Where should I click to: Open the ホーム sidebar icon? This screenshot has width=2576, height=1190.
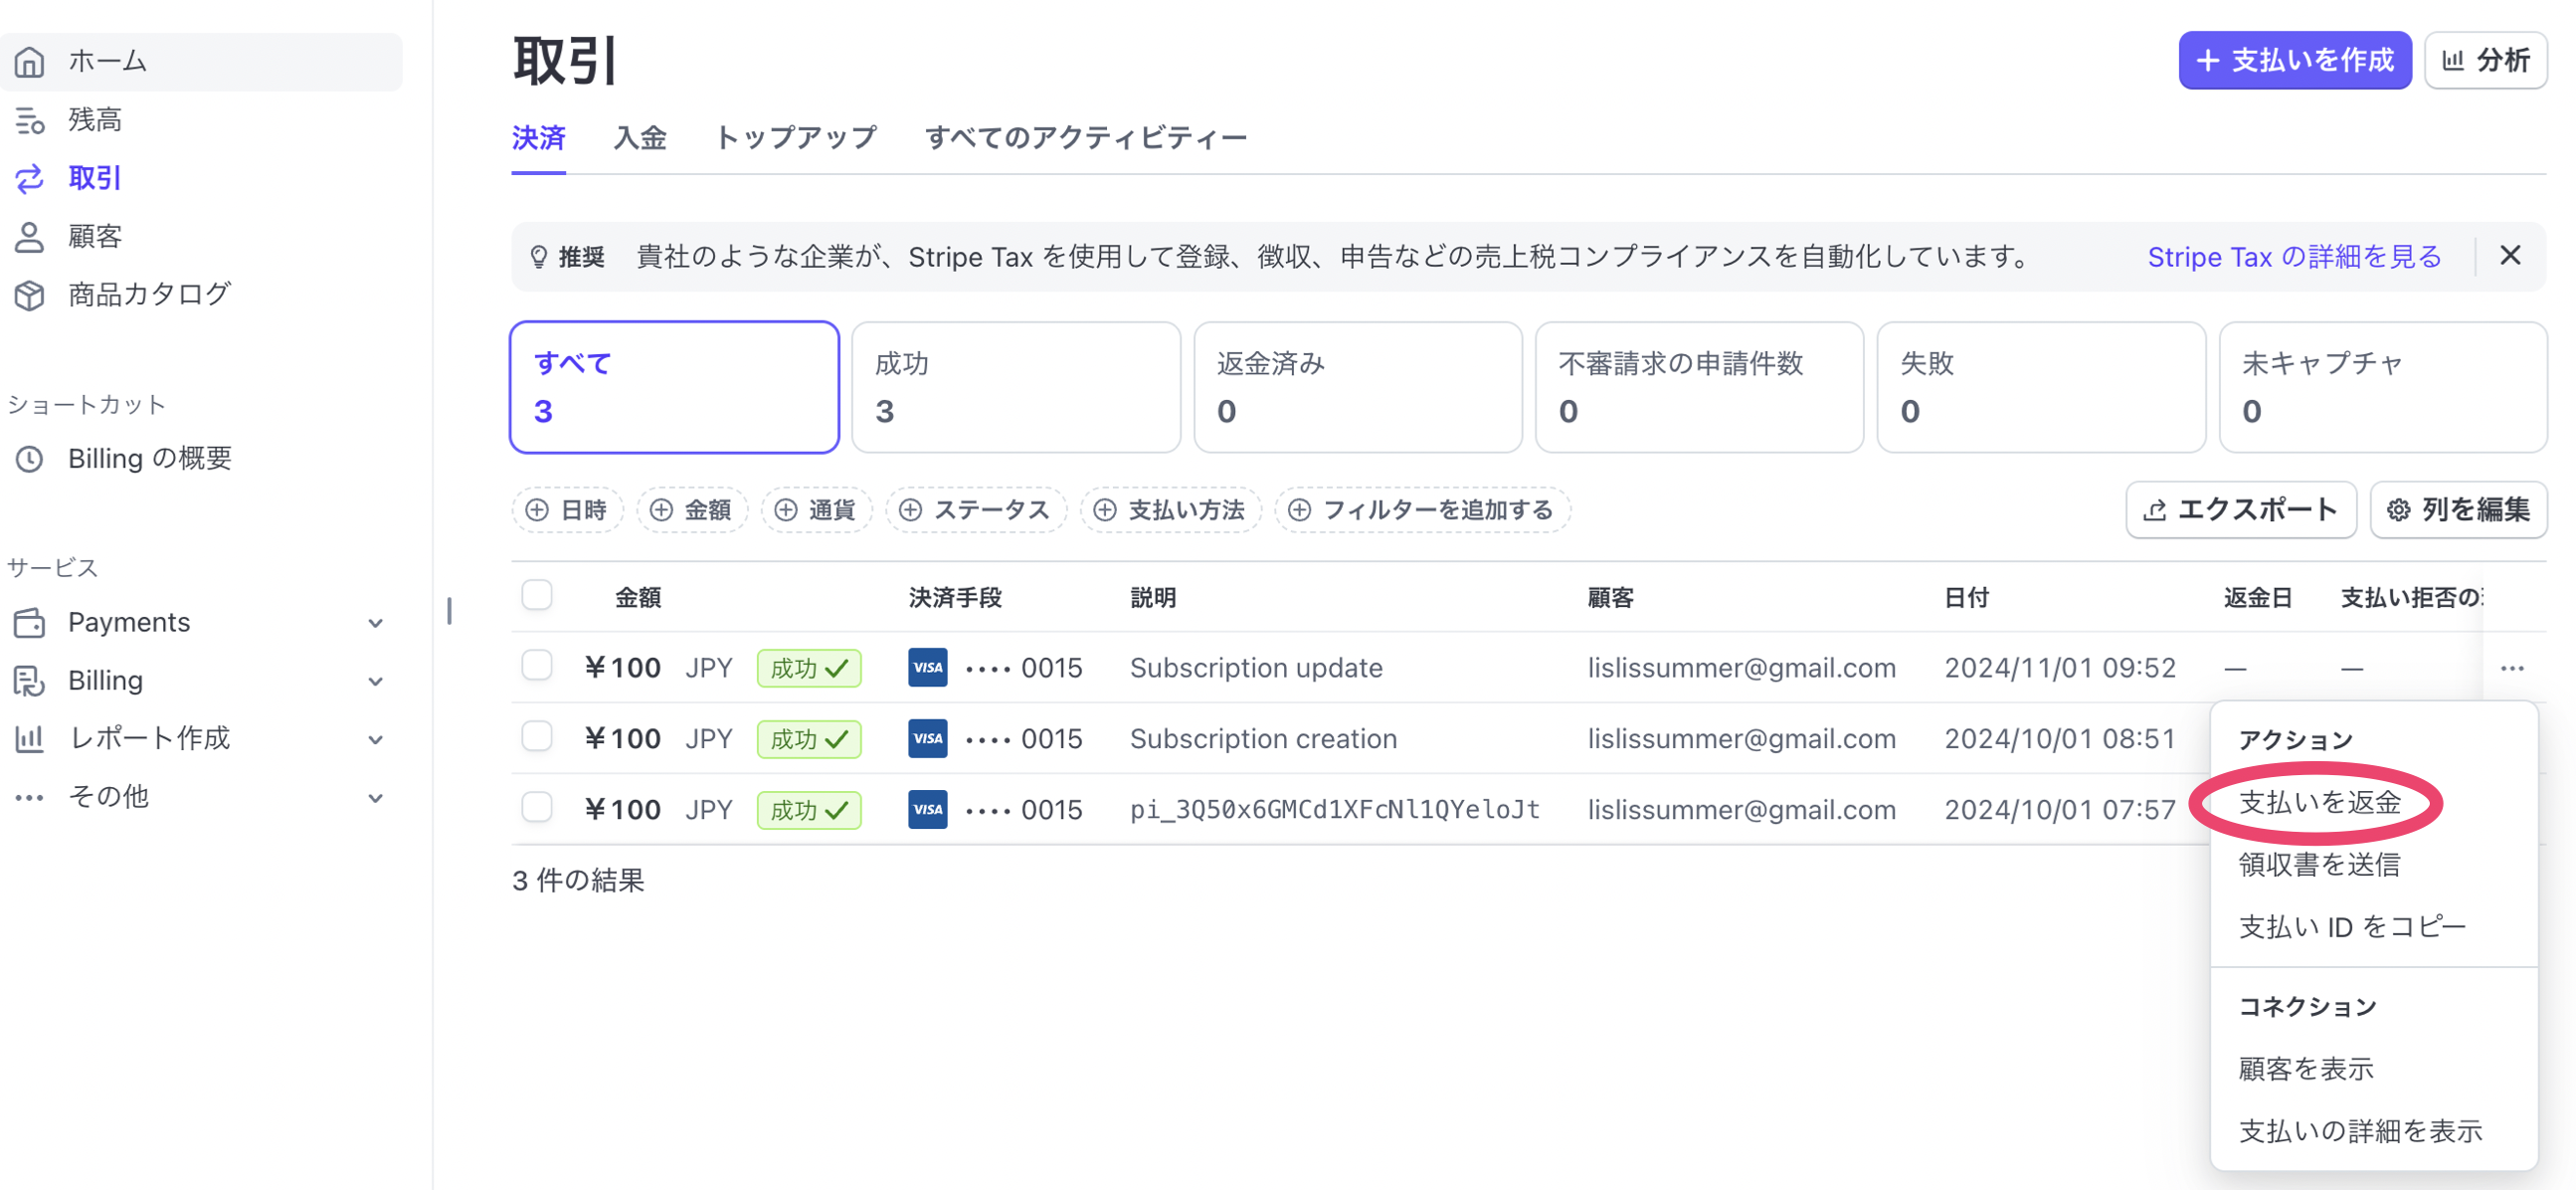click(30, 60)
